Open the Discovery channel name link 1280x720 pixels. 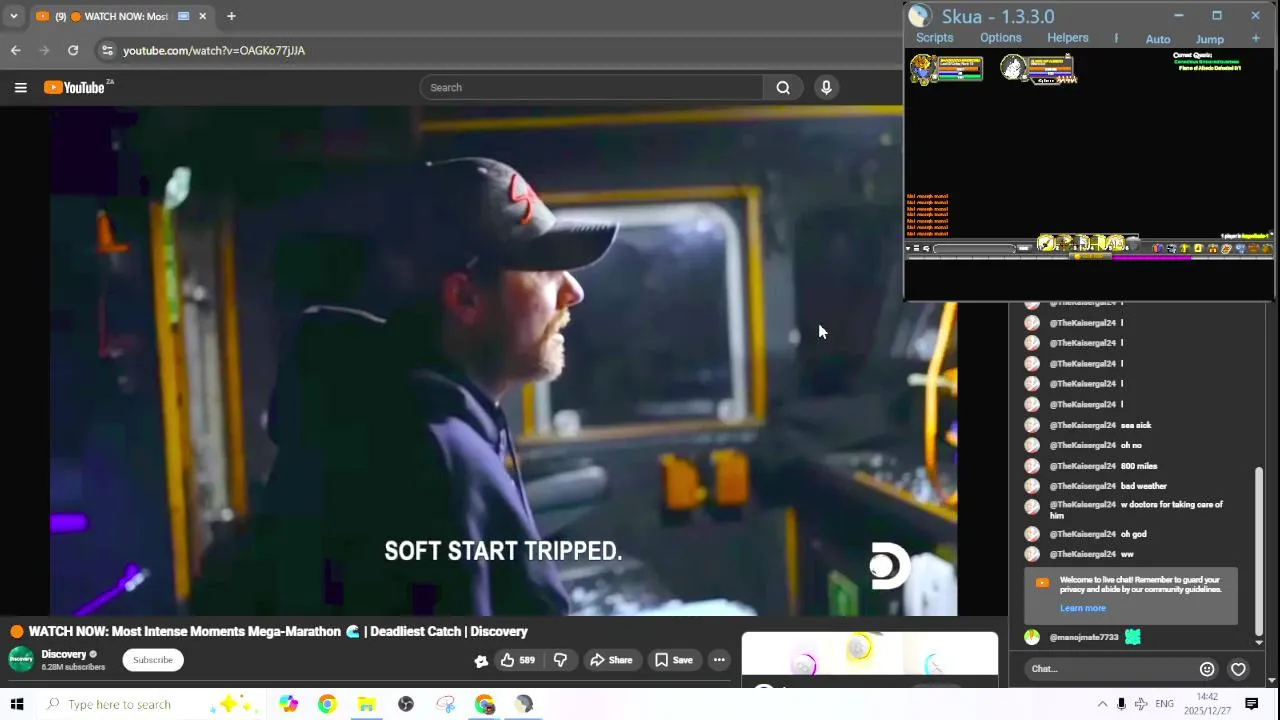pos(64,654)
